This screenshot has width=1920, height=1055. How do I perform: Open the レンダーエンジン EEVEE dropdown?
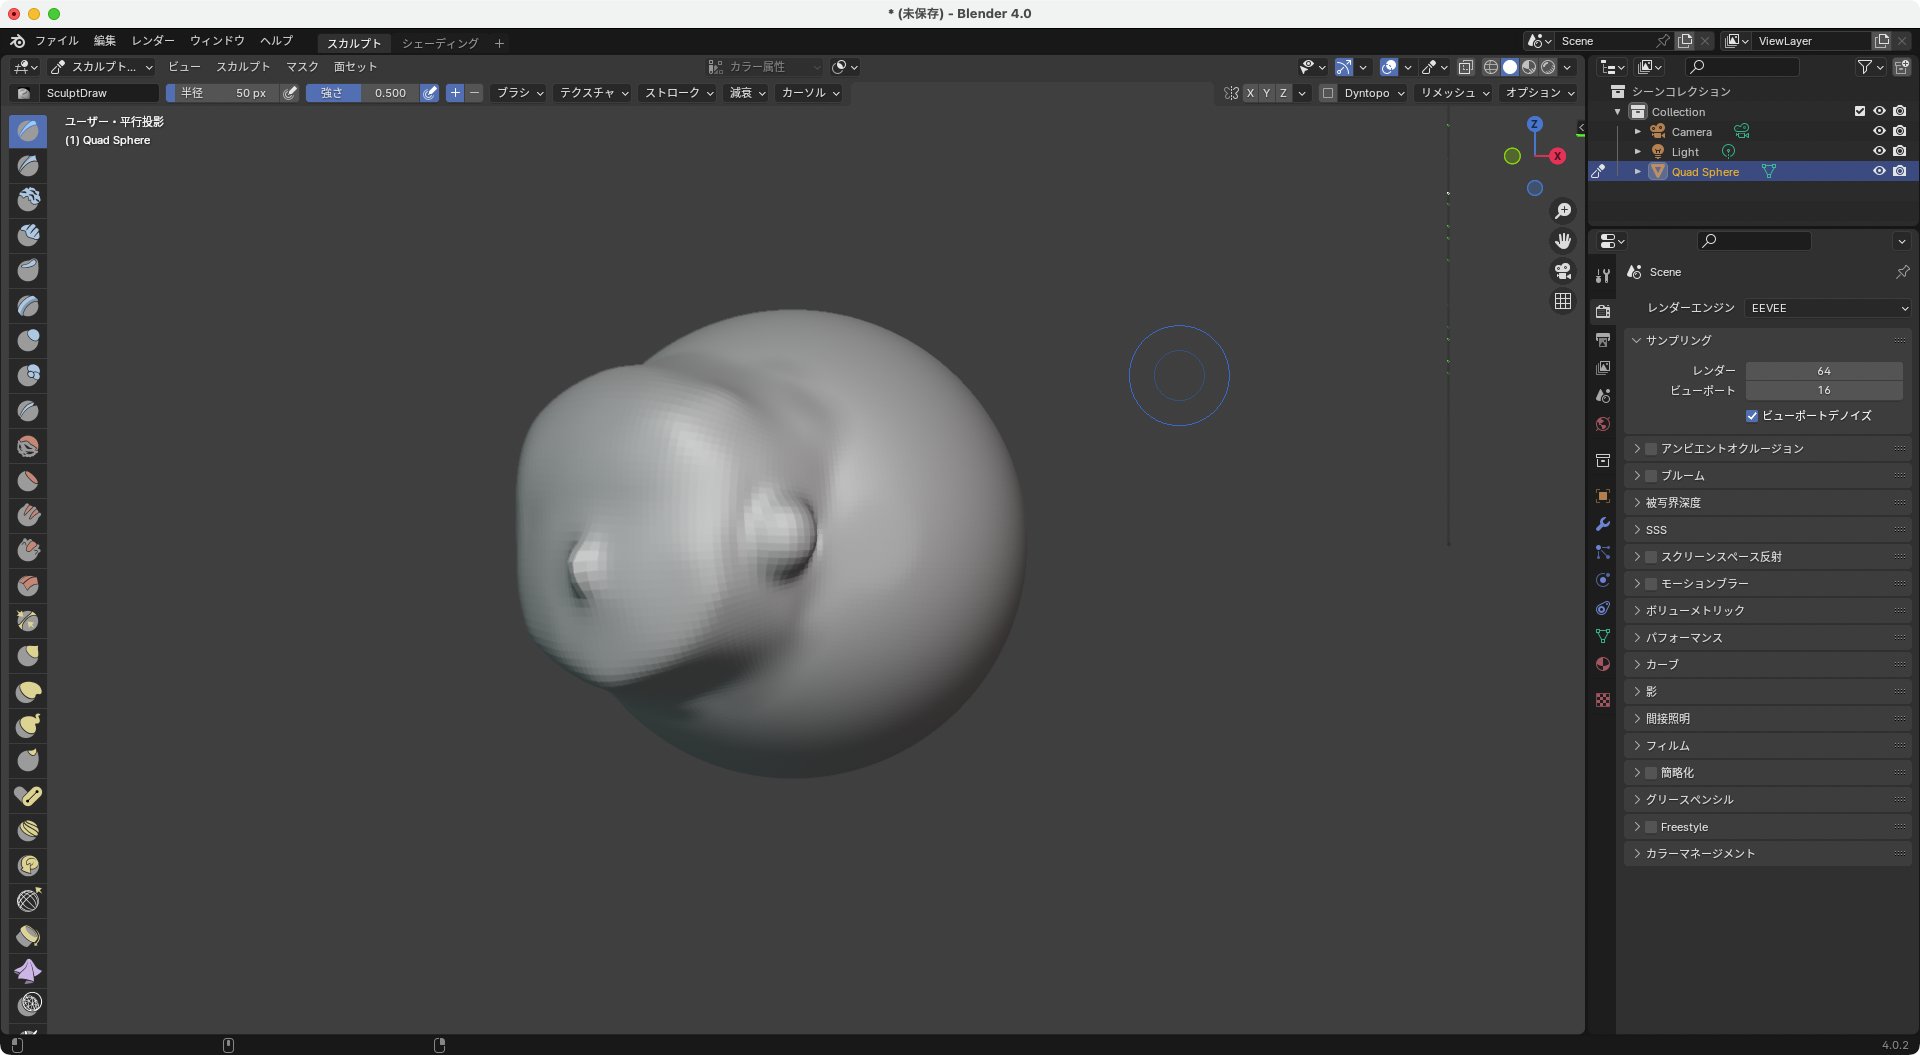click(1828, 308)
